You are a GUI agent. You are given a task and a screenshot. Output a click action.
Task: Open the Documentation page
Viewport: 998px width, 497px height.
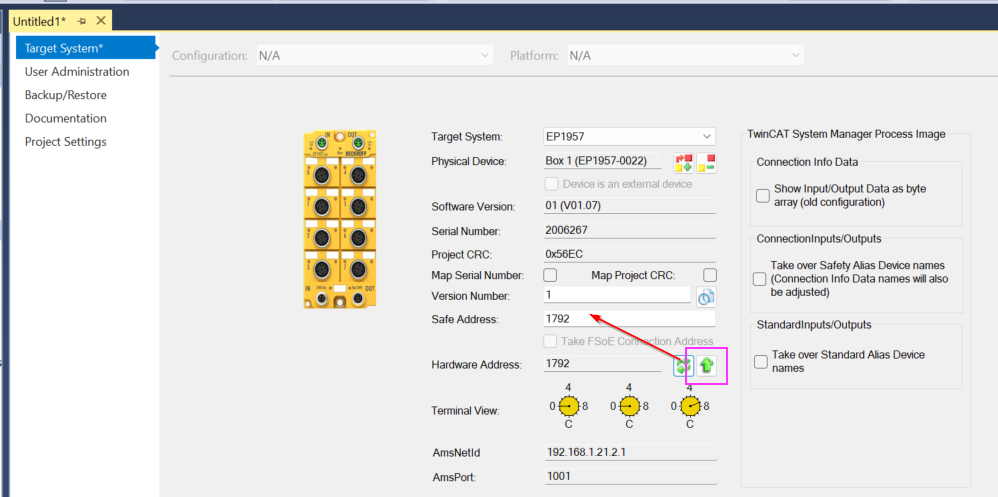[x=66, y=118]
